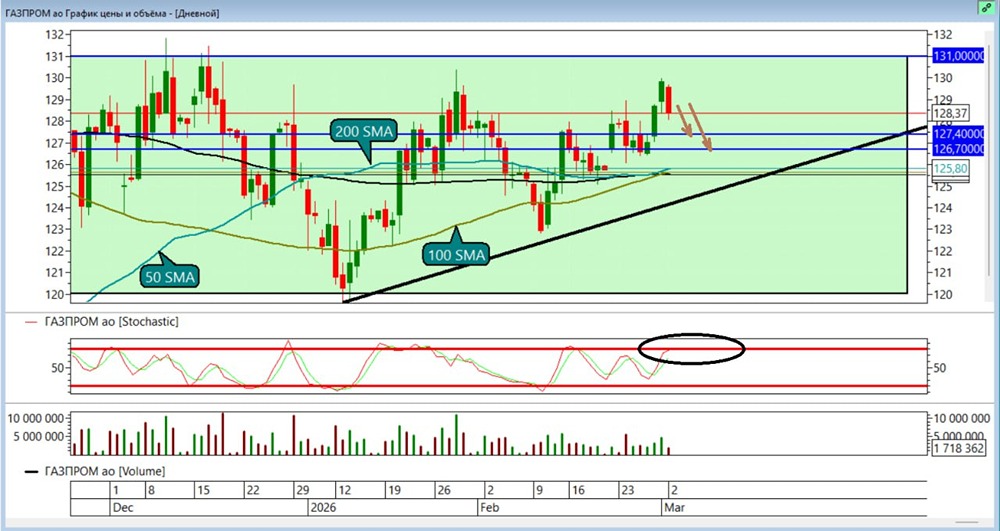Click the Dec month label on time axis
Viewport: 1000px width, 531px height.
tap(122, 508)
